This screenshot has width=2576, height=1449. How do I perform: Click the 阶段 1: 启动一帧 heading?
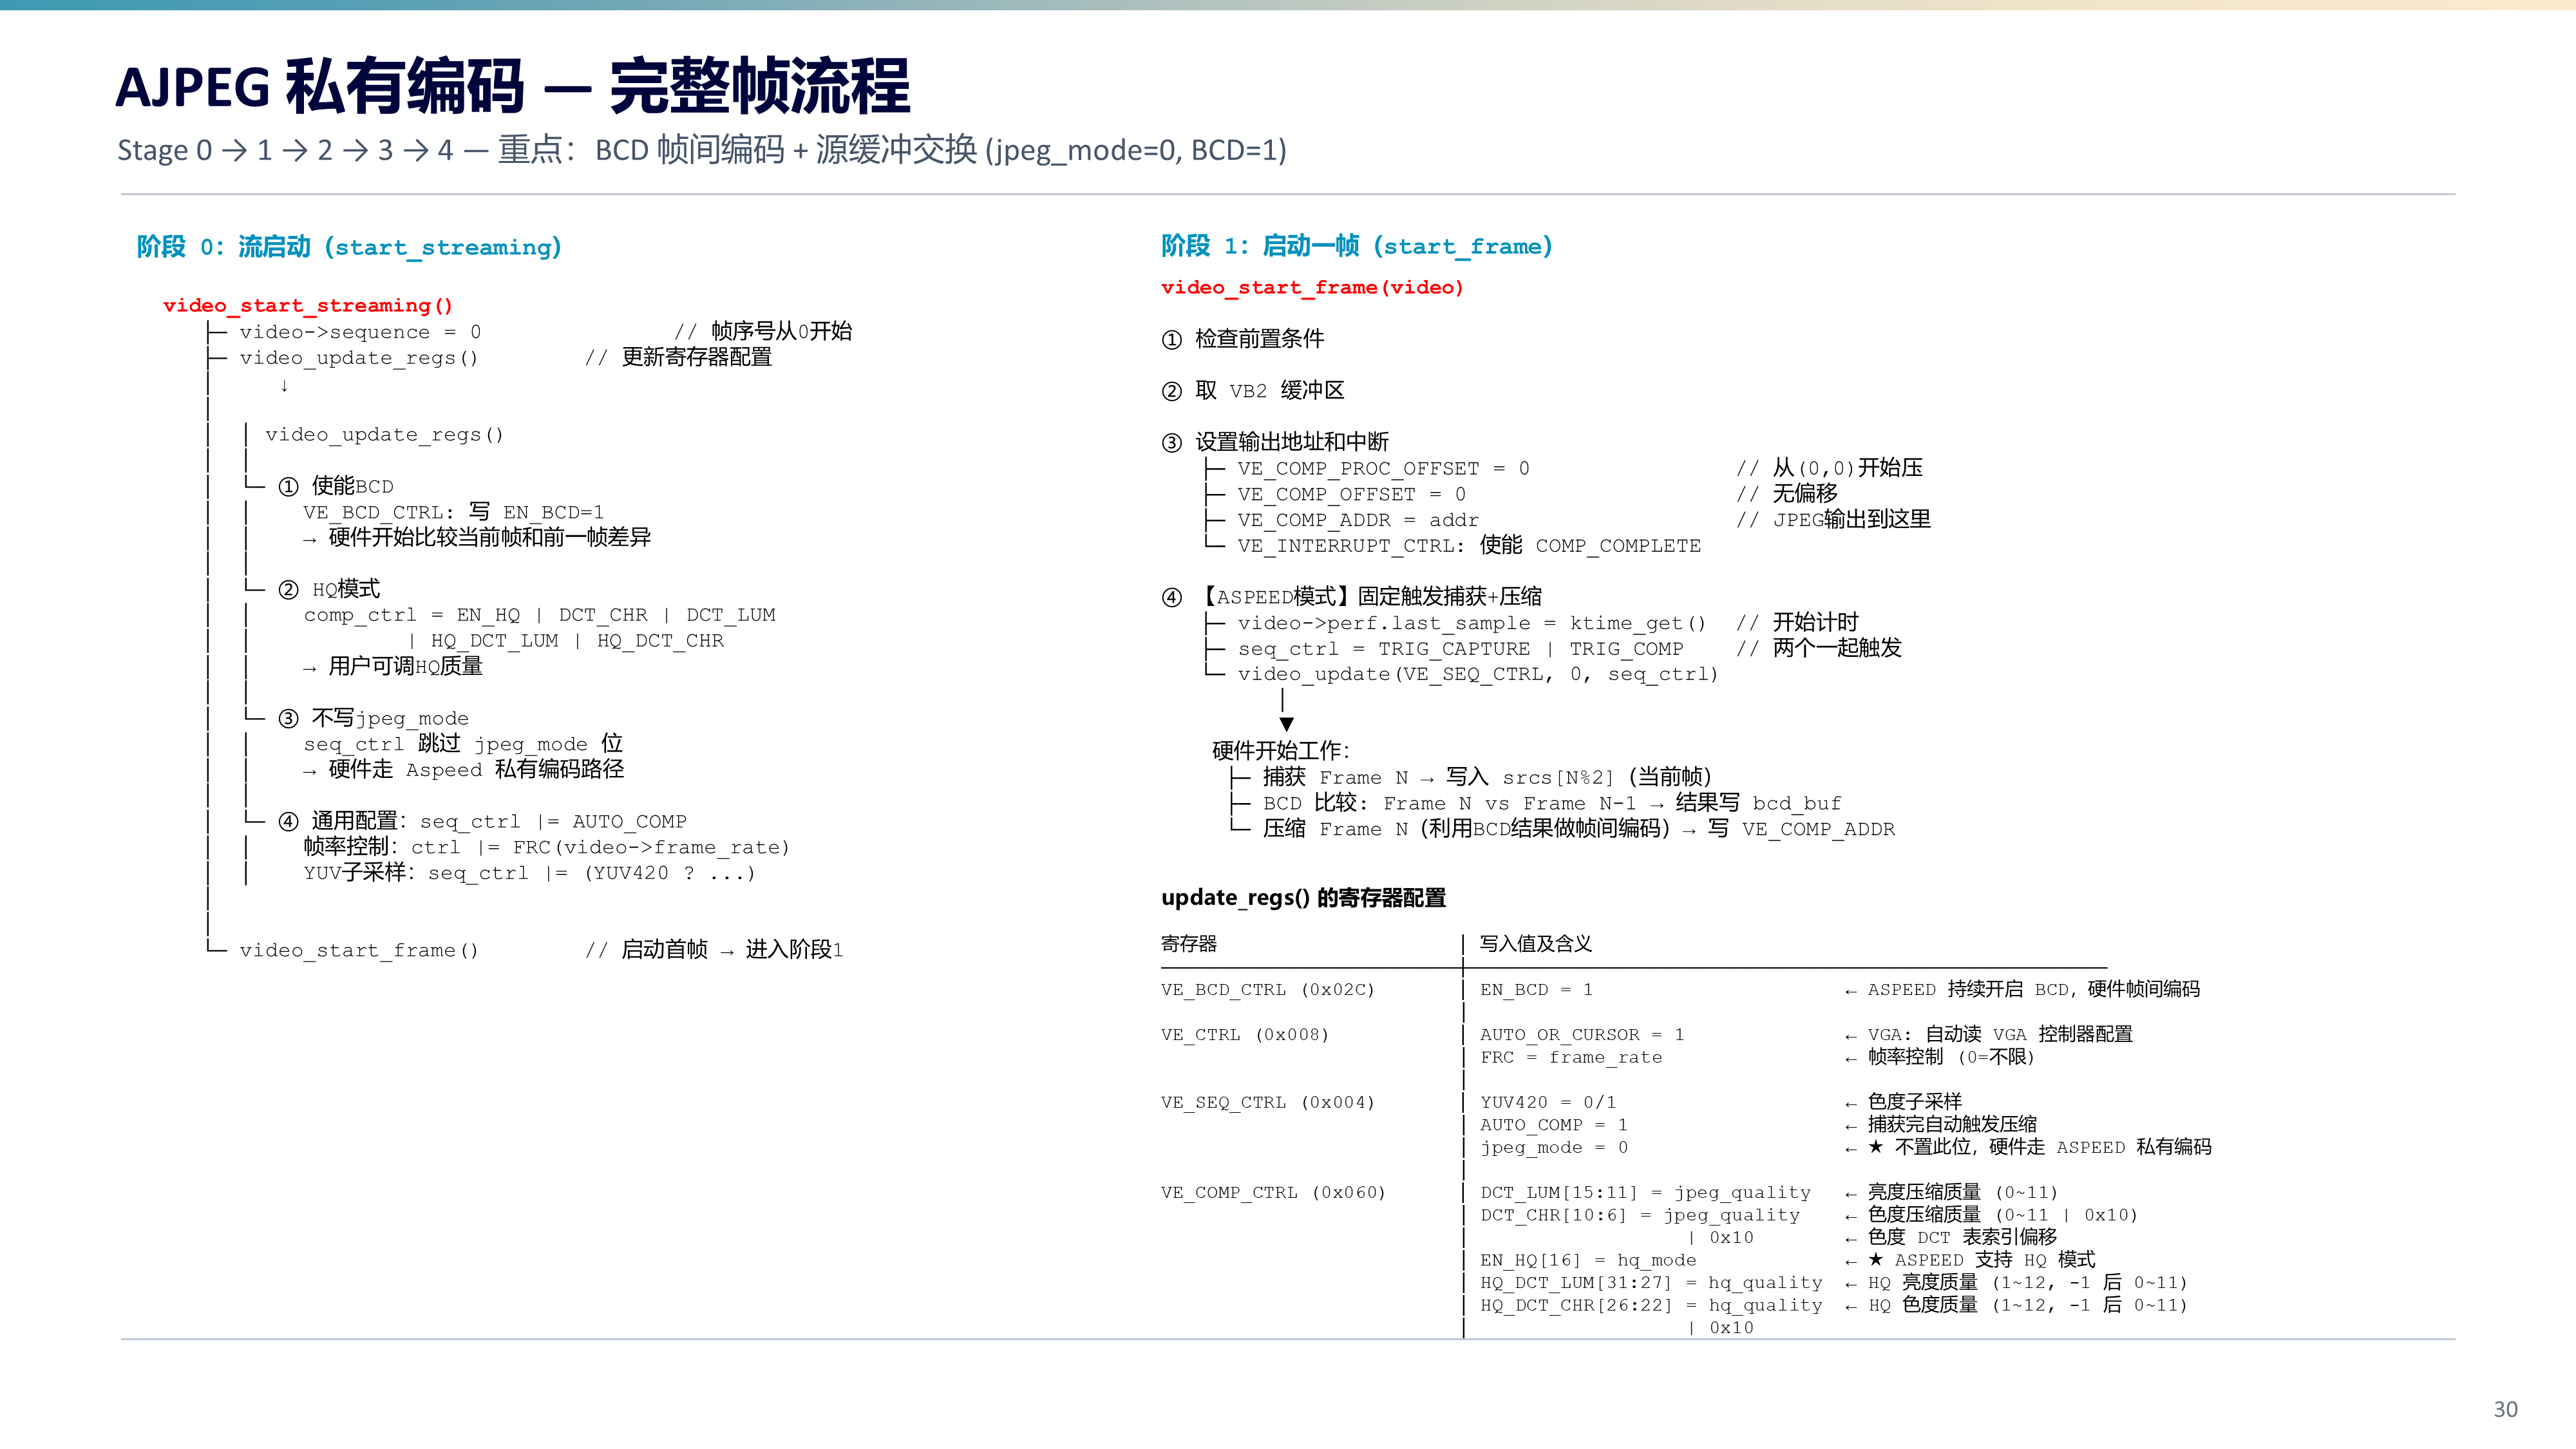point(1357,246)
